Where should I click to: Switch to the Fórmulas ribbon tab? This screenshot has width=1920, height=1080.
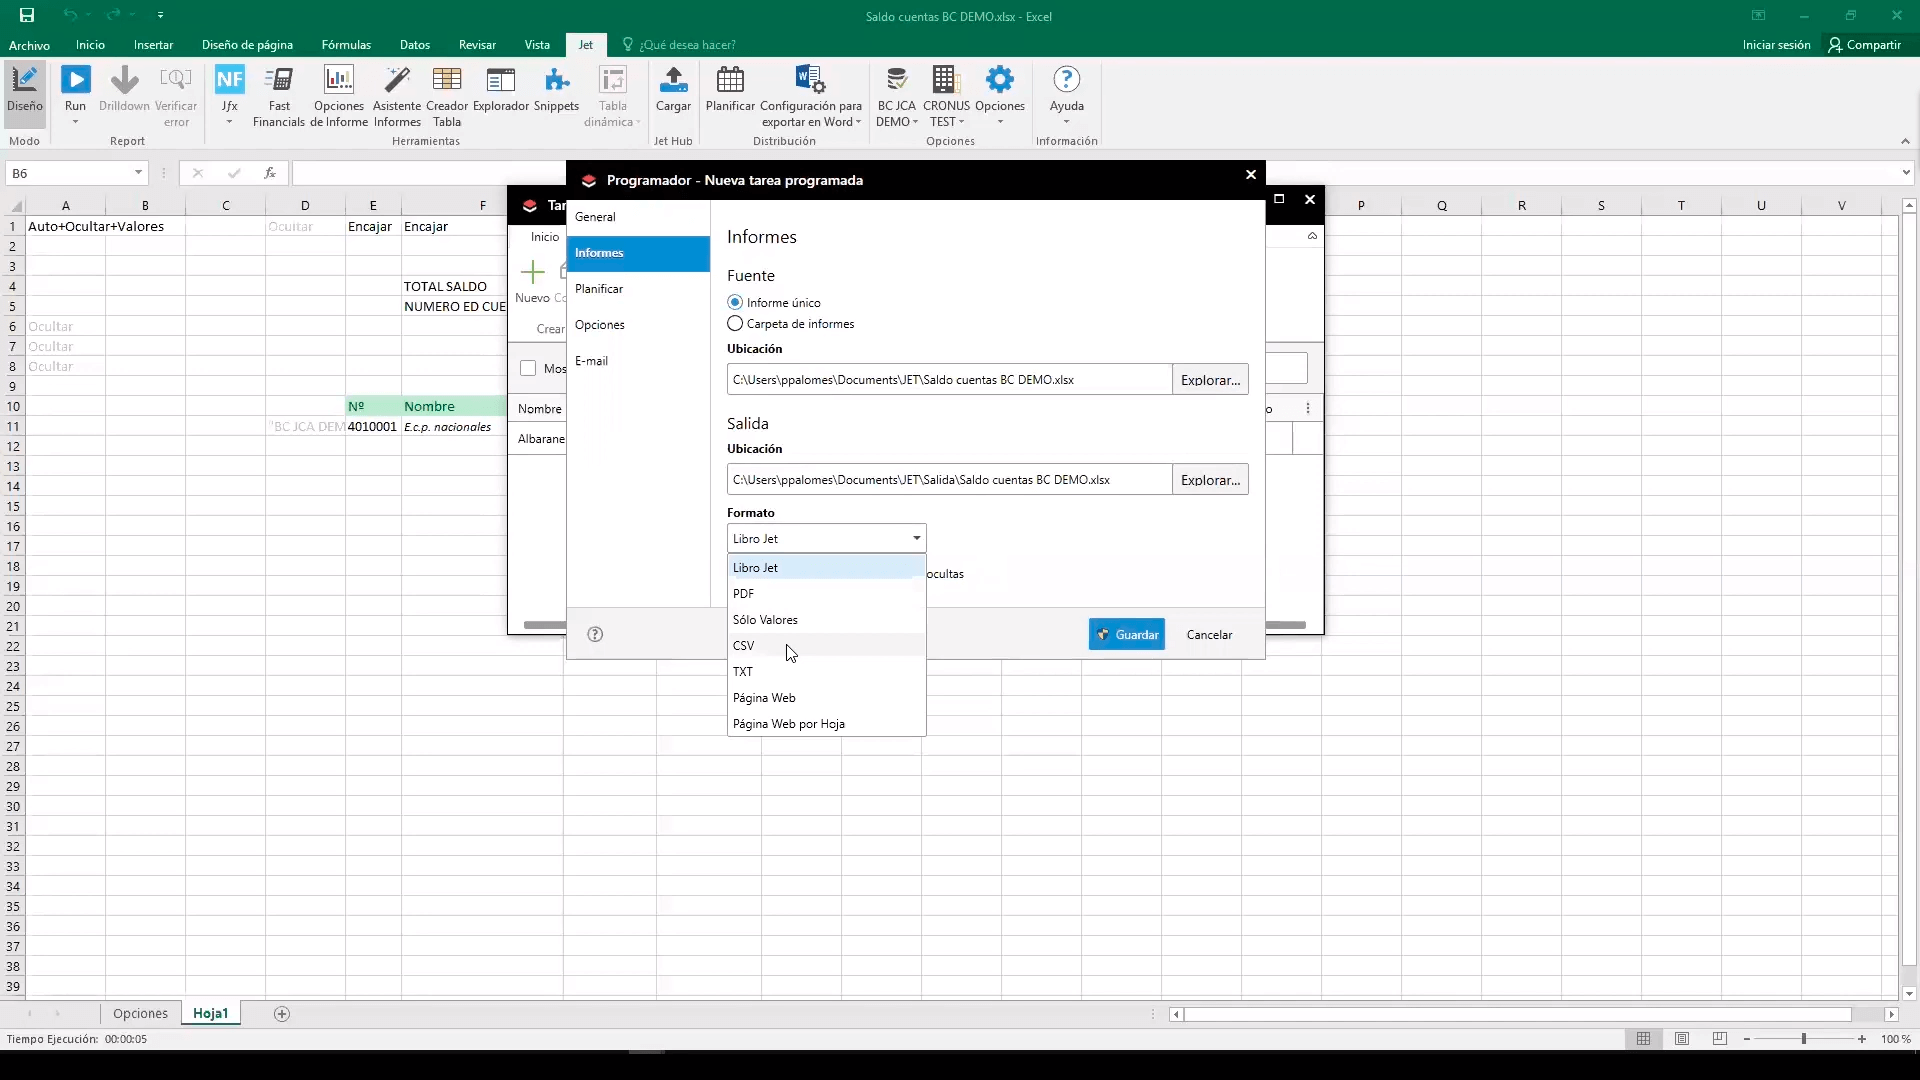click(346, 45)
